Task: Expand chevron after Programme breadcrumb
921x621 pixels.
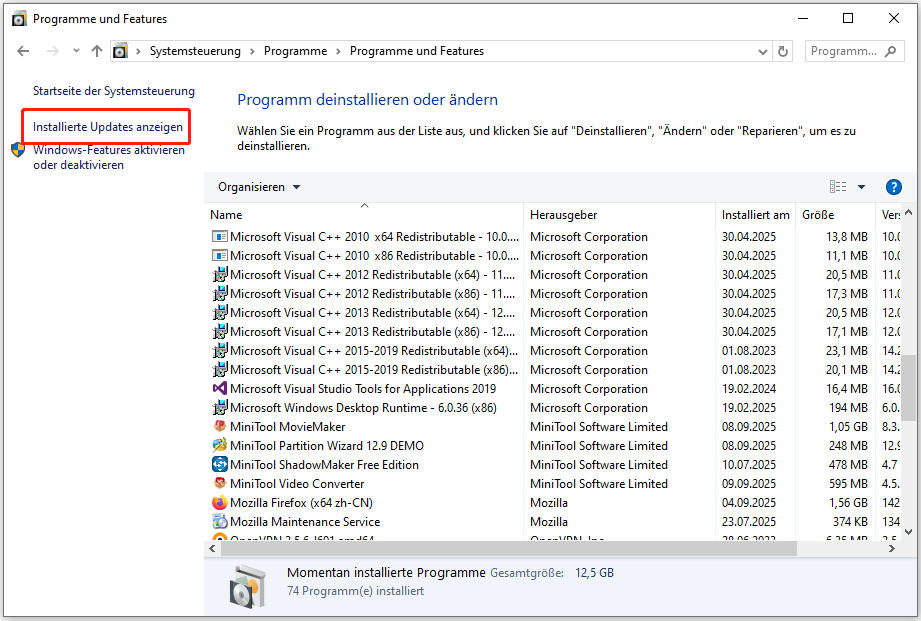Action: point(338,52)
